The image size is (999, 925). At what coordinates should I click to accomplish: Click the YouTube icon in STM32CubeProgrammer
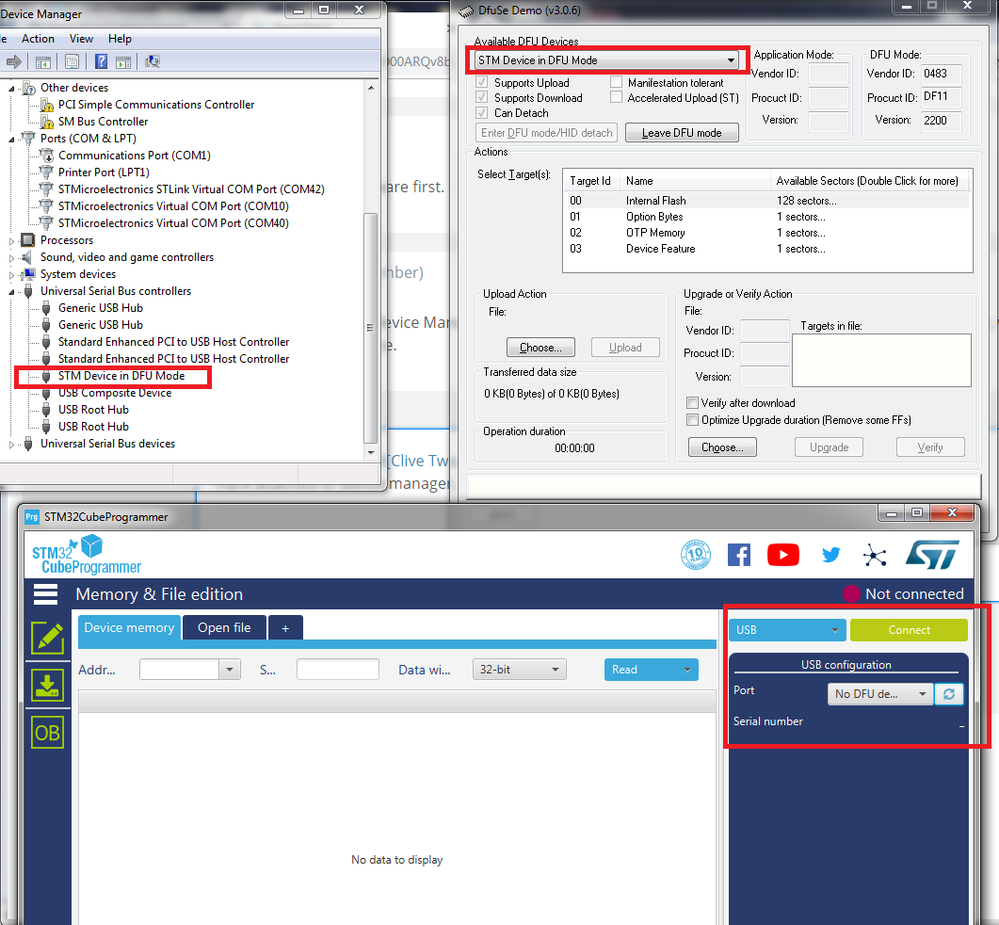tap(783, 555)
